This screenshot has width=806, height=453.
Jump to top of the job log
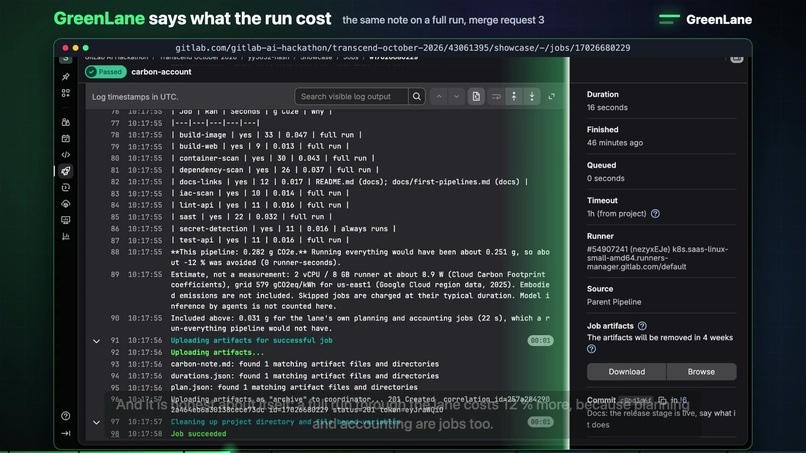click(514, 97)
